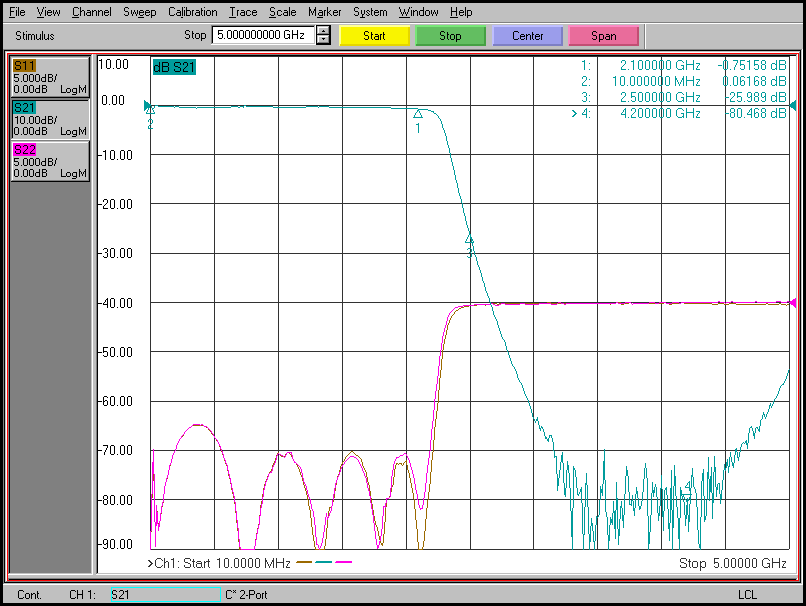The image size is (806, 606).
Task: Click the LCL status indicator
Action: pyautogui.click(x=747, y=595)
